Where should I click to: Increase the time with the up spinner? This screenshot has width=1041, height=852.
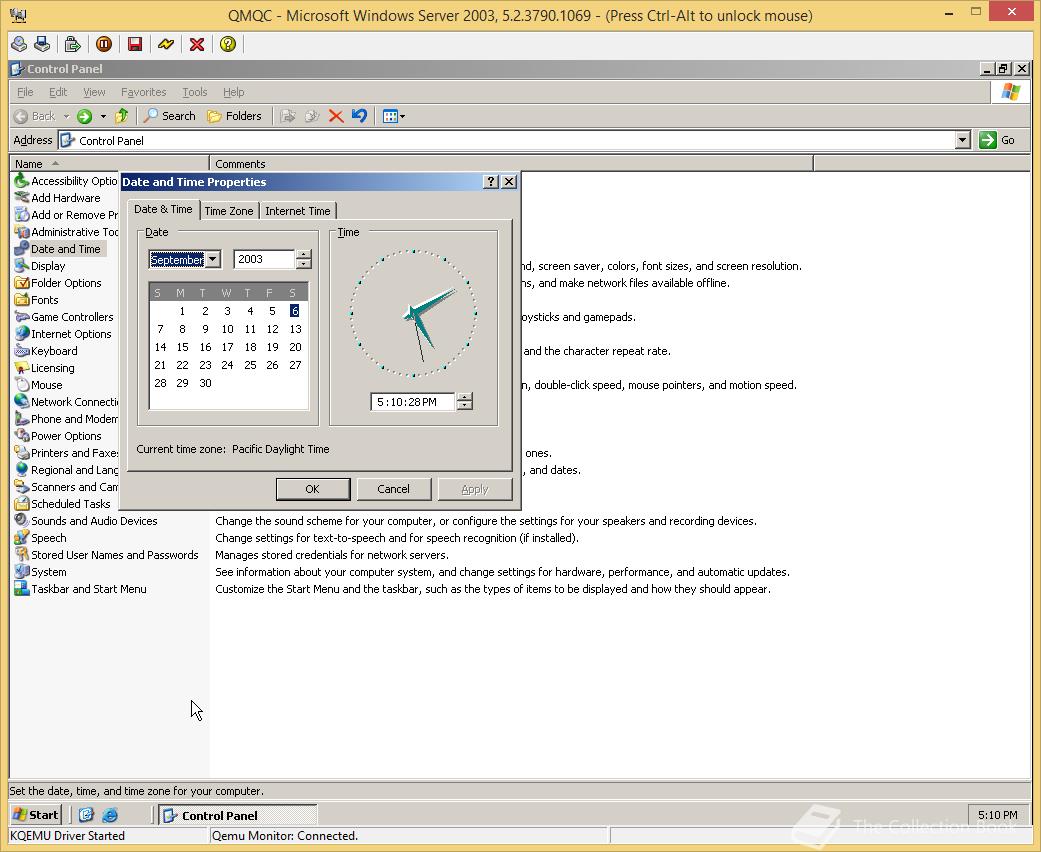(465, 397)
